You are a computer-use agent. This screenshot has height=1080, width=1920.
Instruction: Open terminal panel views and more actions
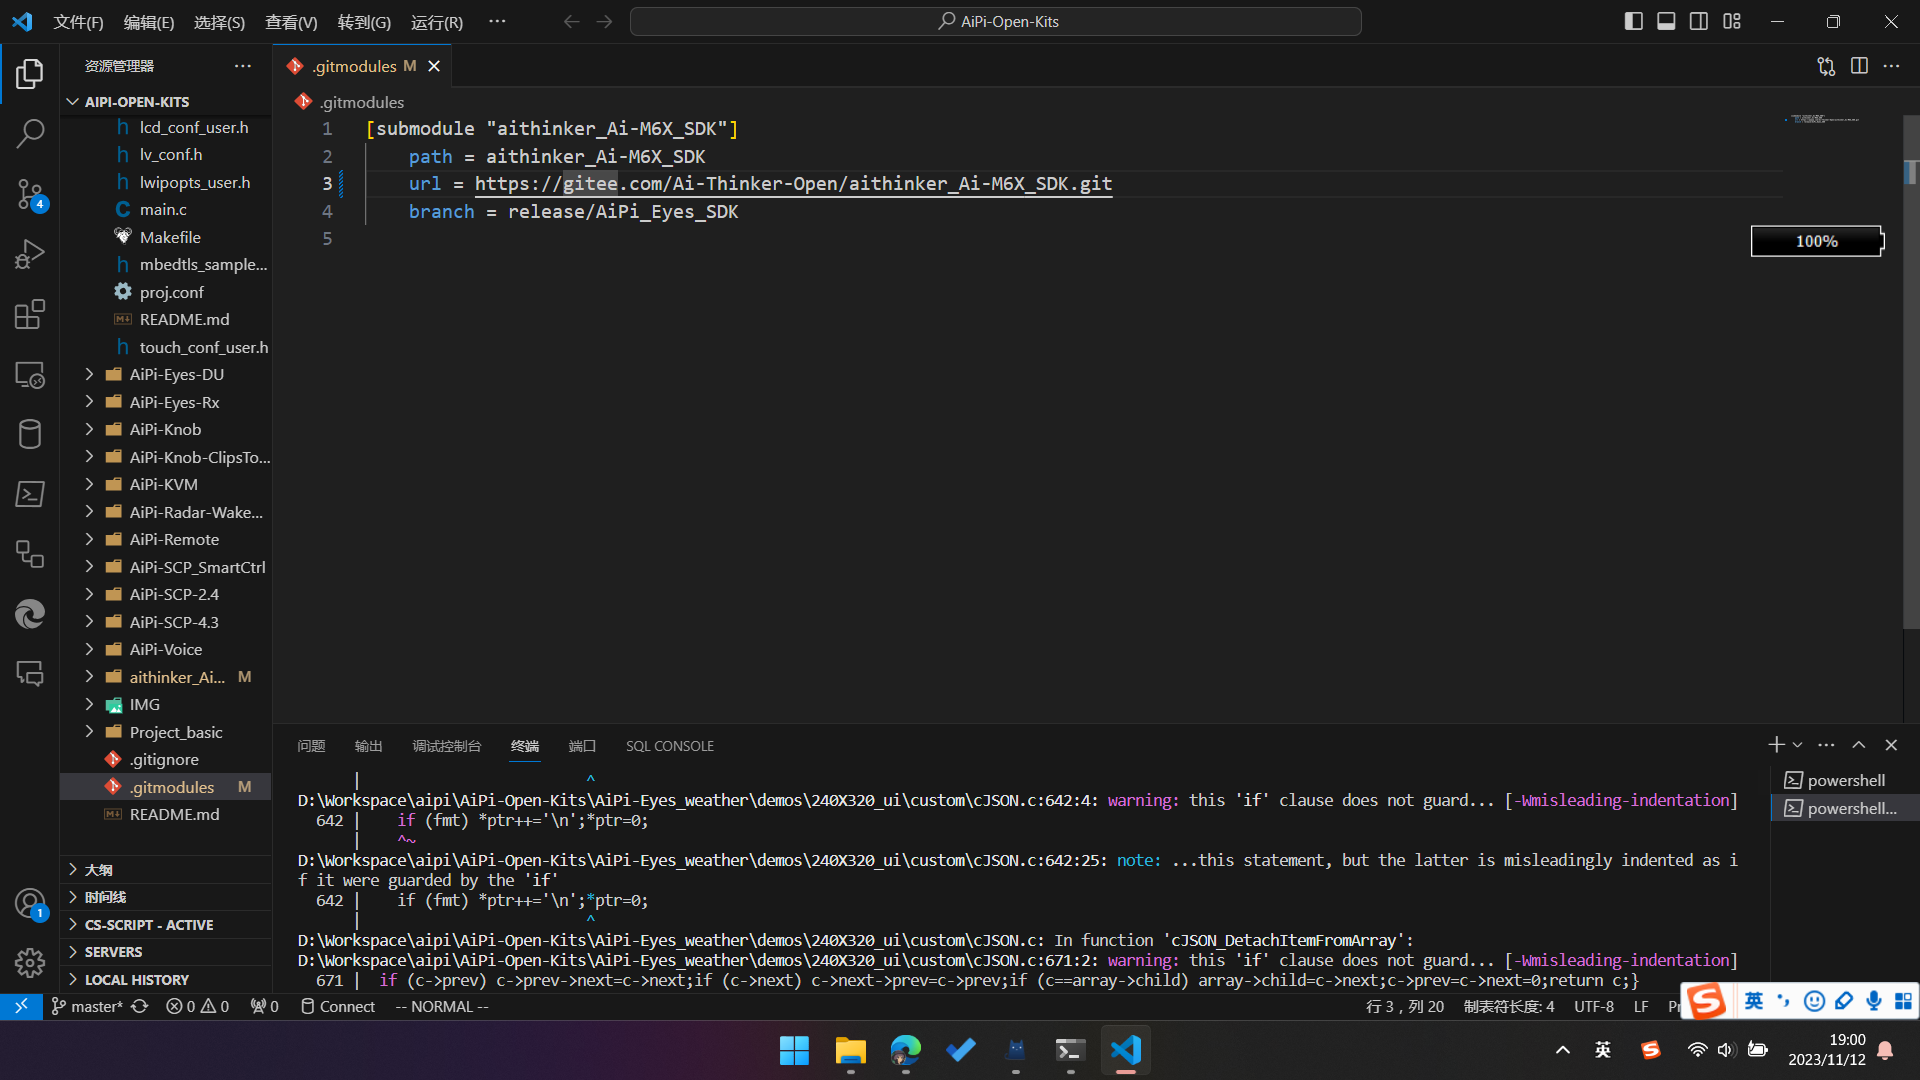pyautogui.click(x=1826, y=745)
